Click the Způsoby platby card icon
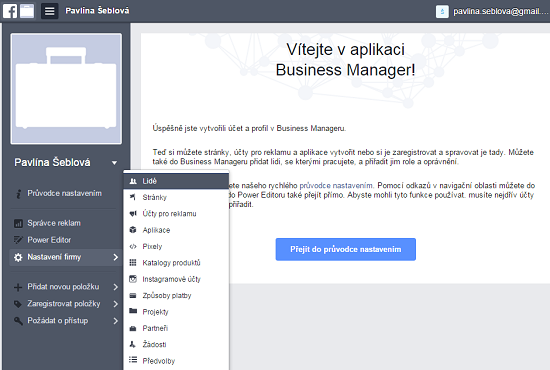 [133, 295]
